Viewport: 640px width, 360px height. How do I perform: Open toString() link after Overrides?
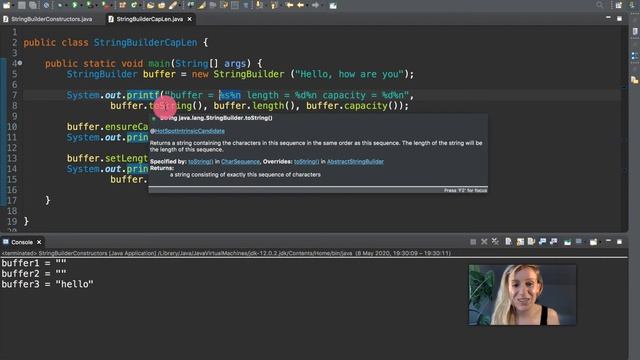(307, 162)
